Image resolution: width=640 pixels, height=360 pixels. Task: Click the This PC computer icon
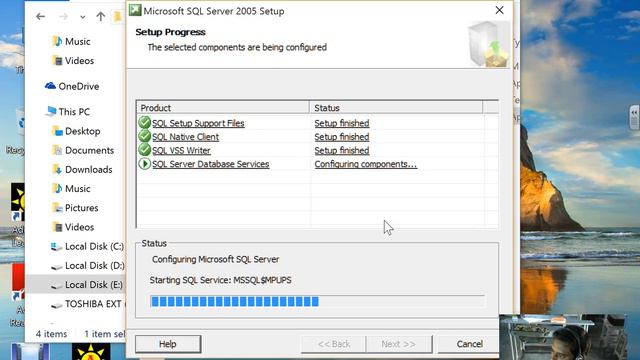51,111
